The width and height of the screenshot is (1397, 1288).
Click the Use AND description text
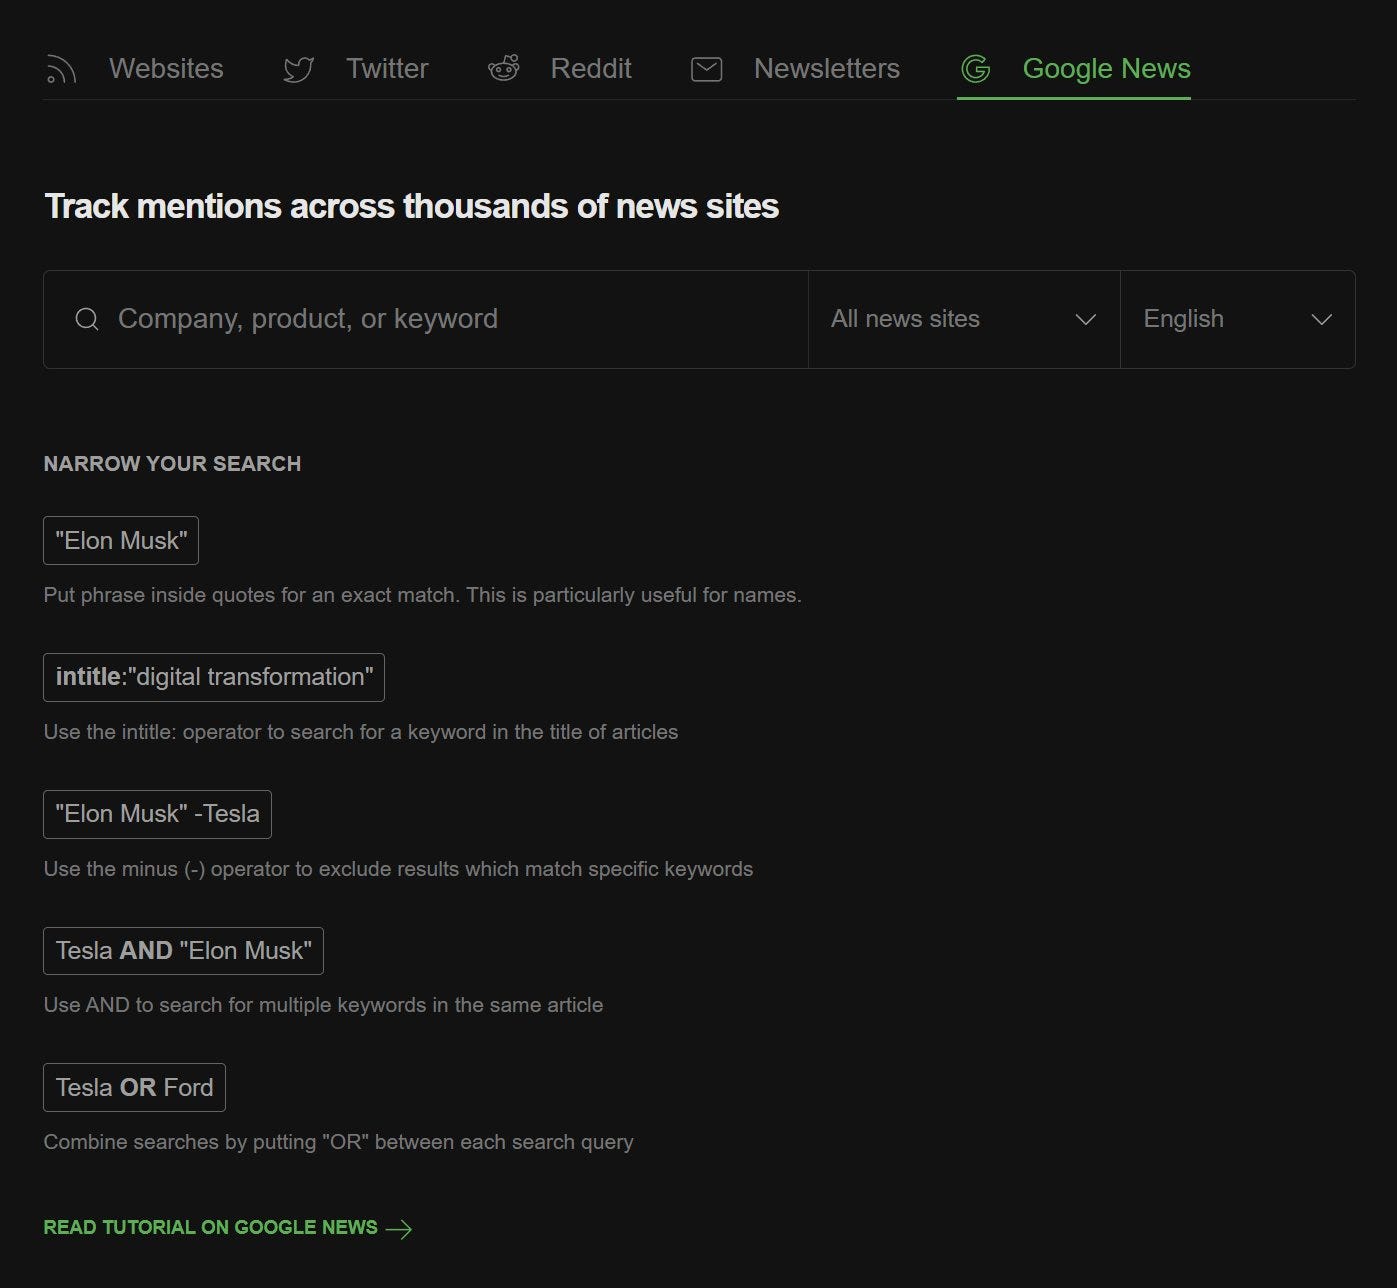coord(323,1005)
